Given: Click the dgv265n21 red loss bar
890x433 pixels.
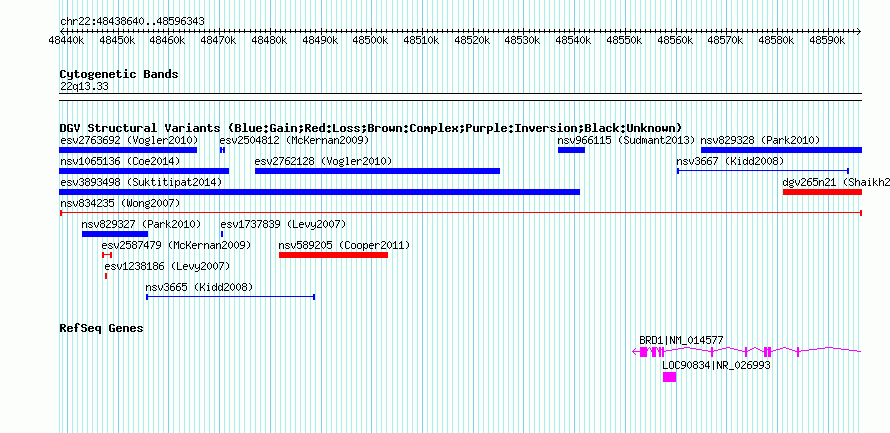Looking at the screenshot, I should pyautogui.click(x=822, y=192).
